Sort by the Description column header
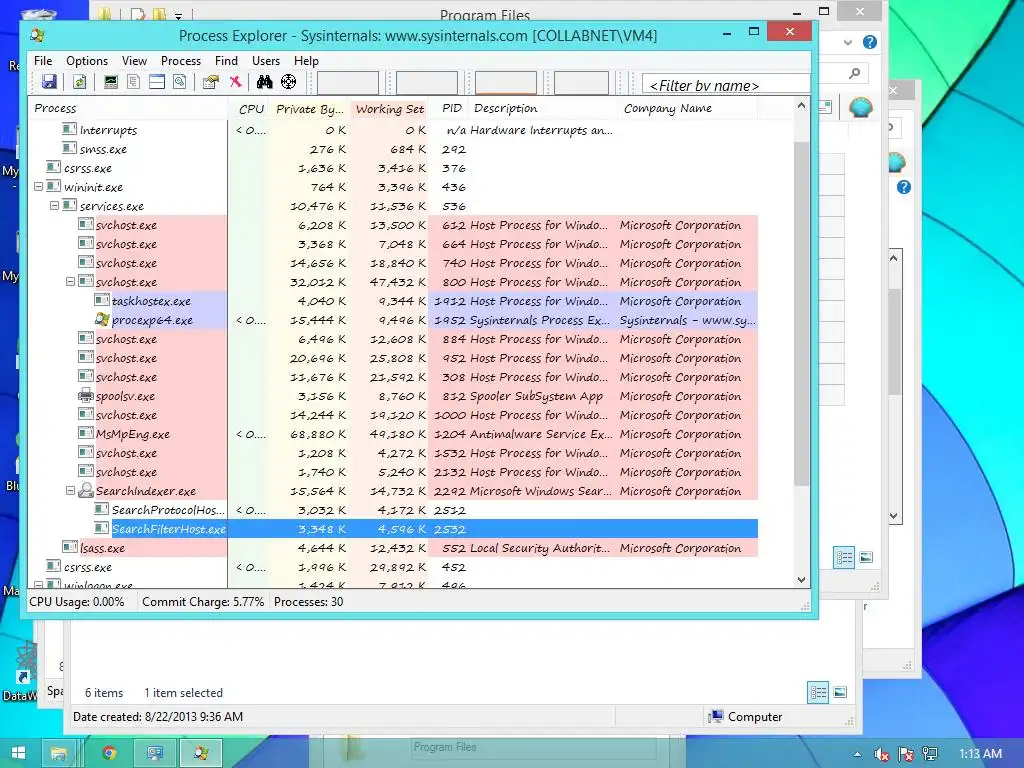The height and width of the screenshot is (768, 1024). coord(543,108)
